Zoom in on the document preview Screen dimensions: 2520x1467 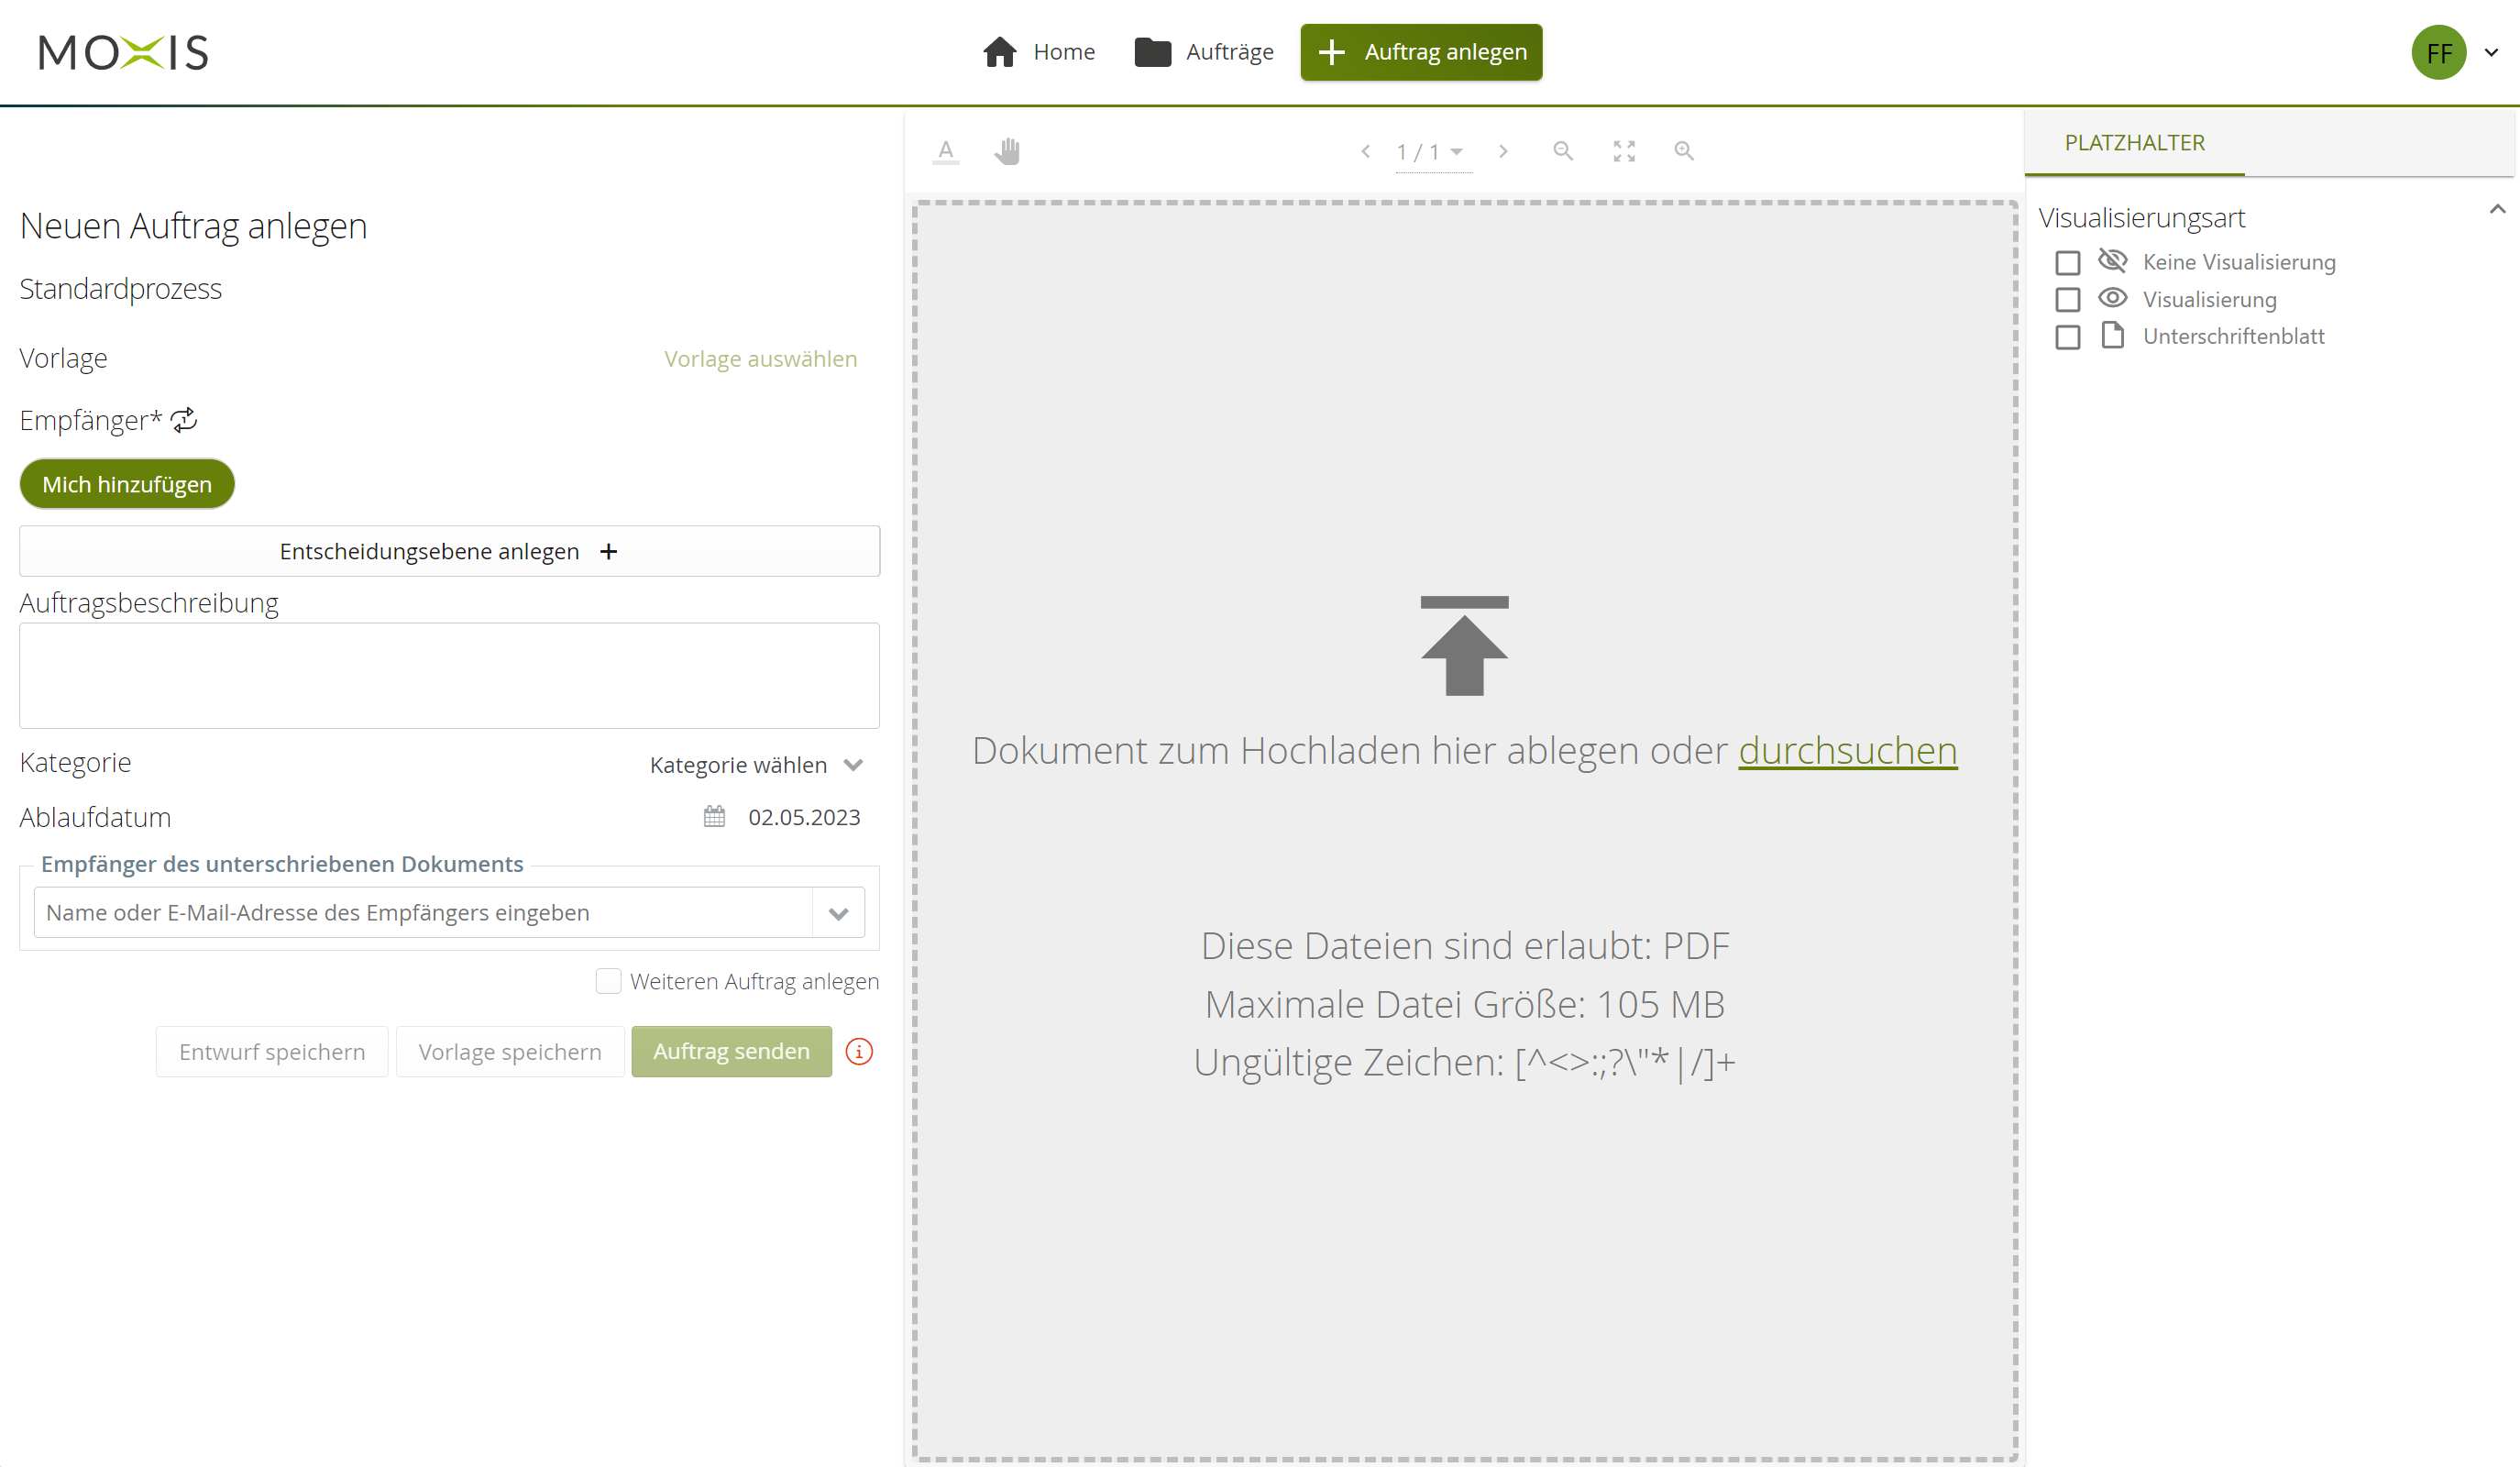click(x=1684, y=151)
